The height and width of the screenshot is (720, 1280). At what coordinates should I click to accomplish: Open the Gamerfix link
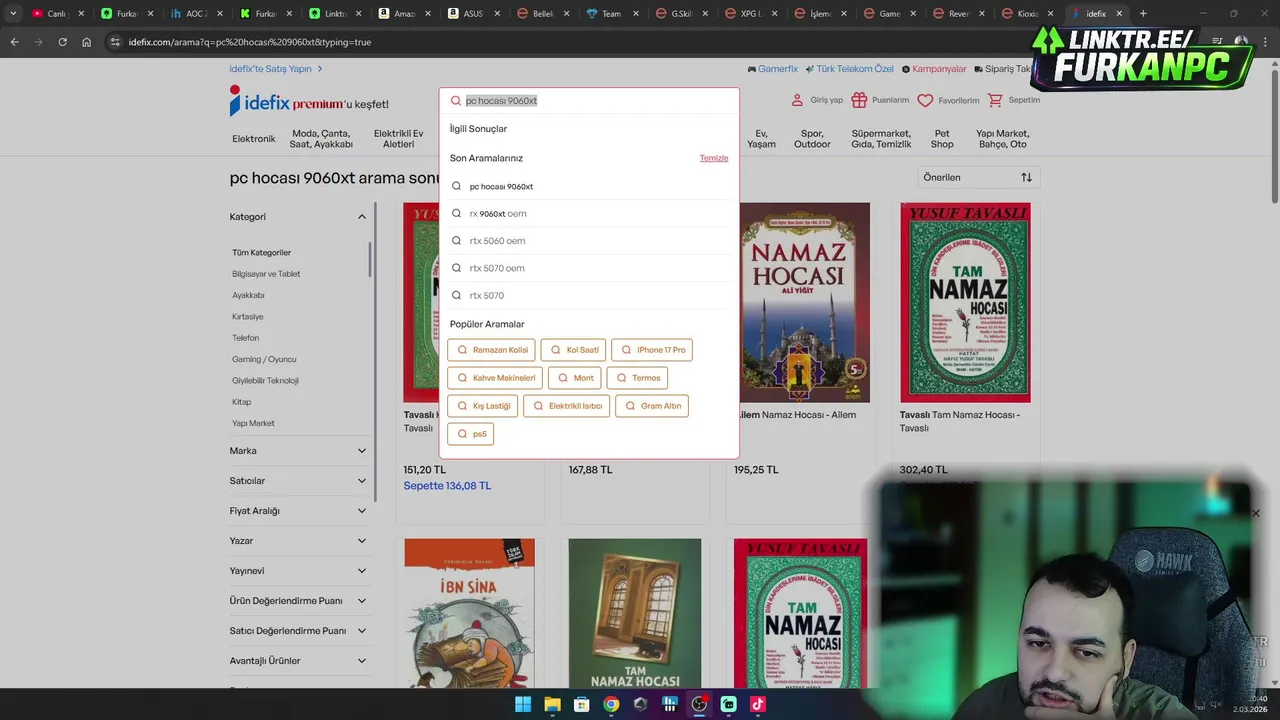(x=772, y=69)
